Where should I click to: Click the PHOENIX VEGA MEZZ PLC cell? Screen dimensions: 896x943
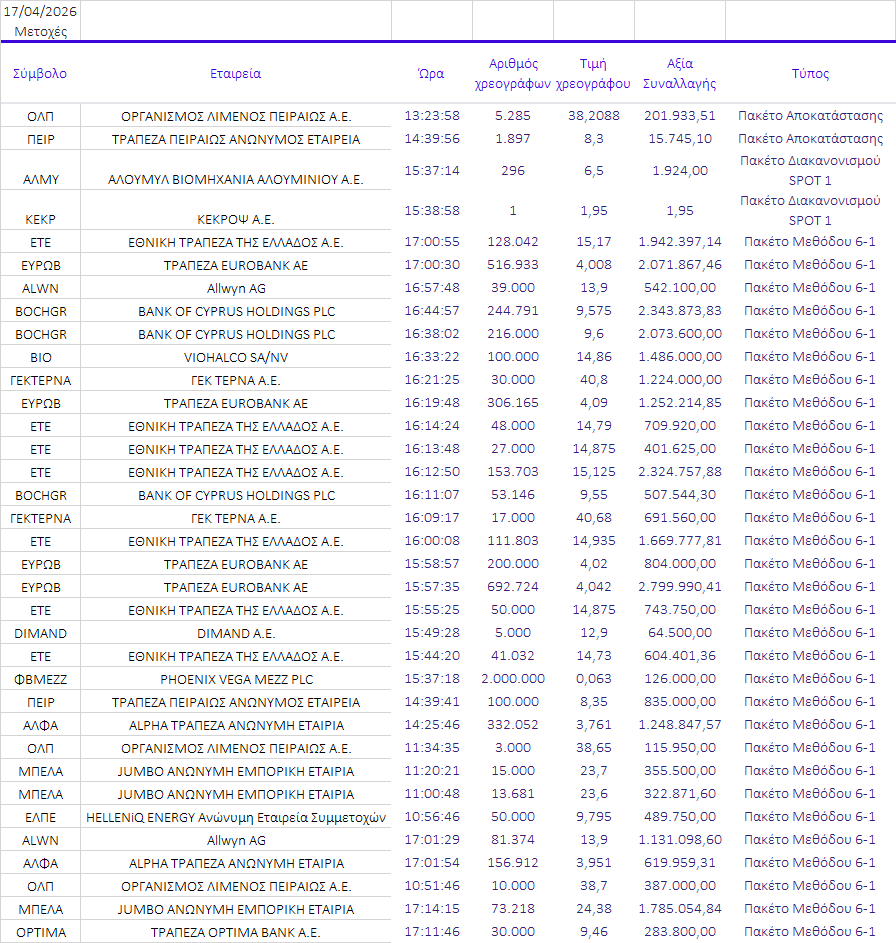click(x=236, y=680)
